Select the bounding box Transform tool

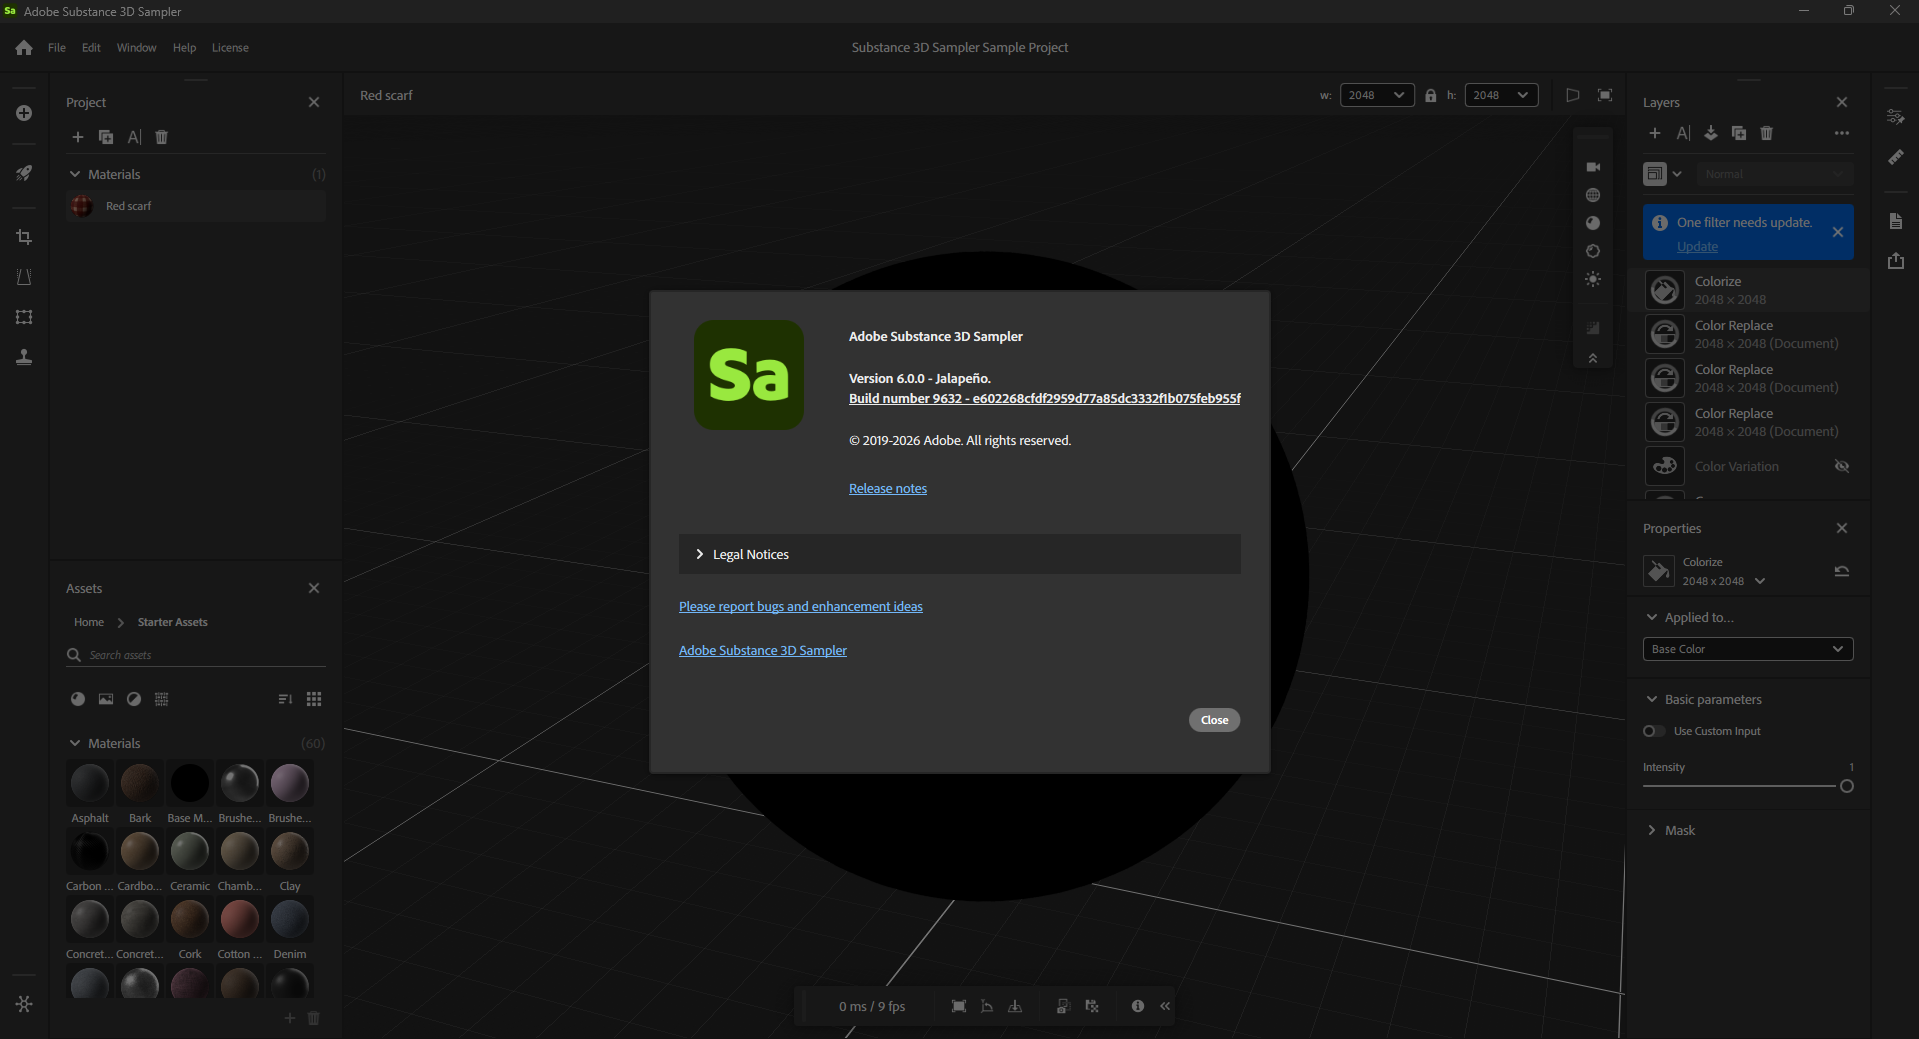point(24,317)
